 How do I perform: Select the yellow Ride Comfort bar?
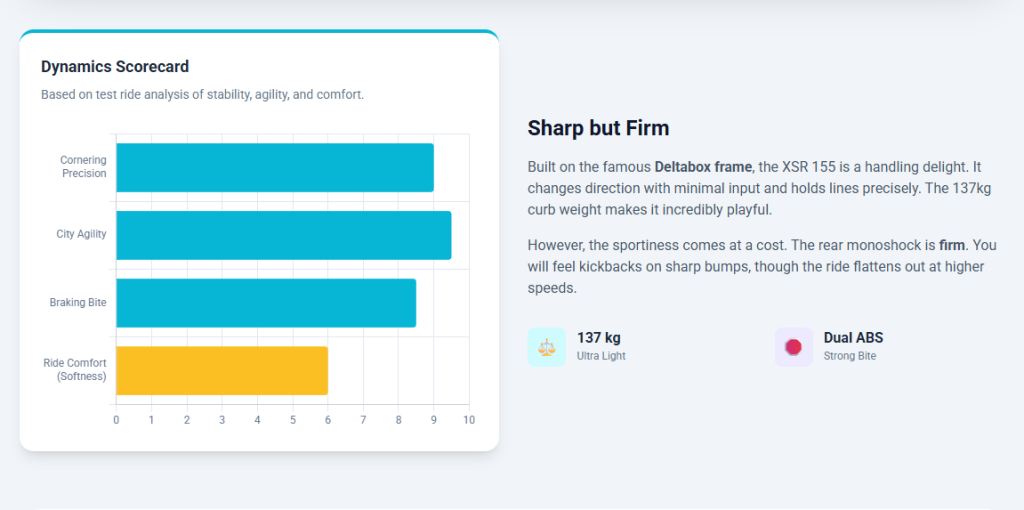pyautogui.click(x=222, y=370)
